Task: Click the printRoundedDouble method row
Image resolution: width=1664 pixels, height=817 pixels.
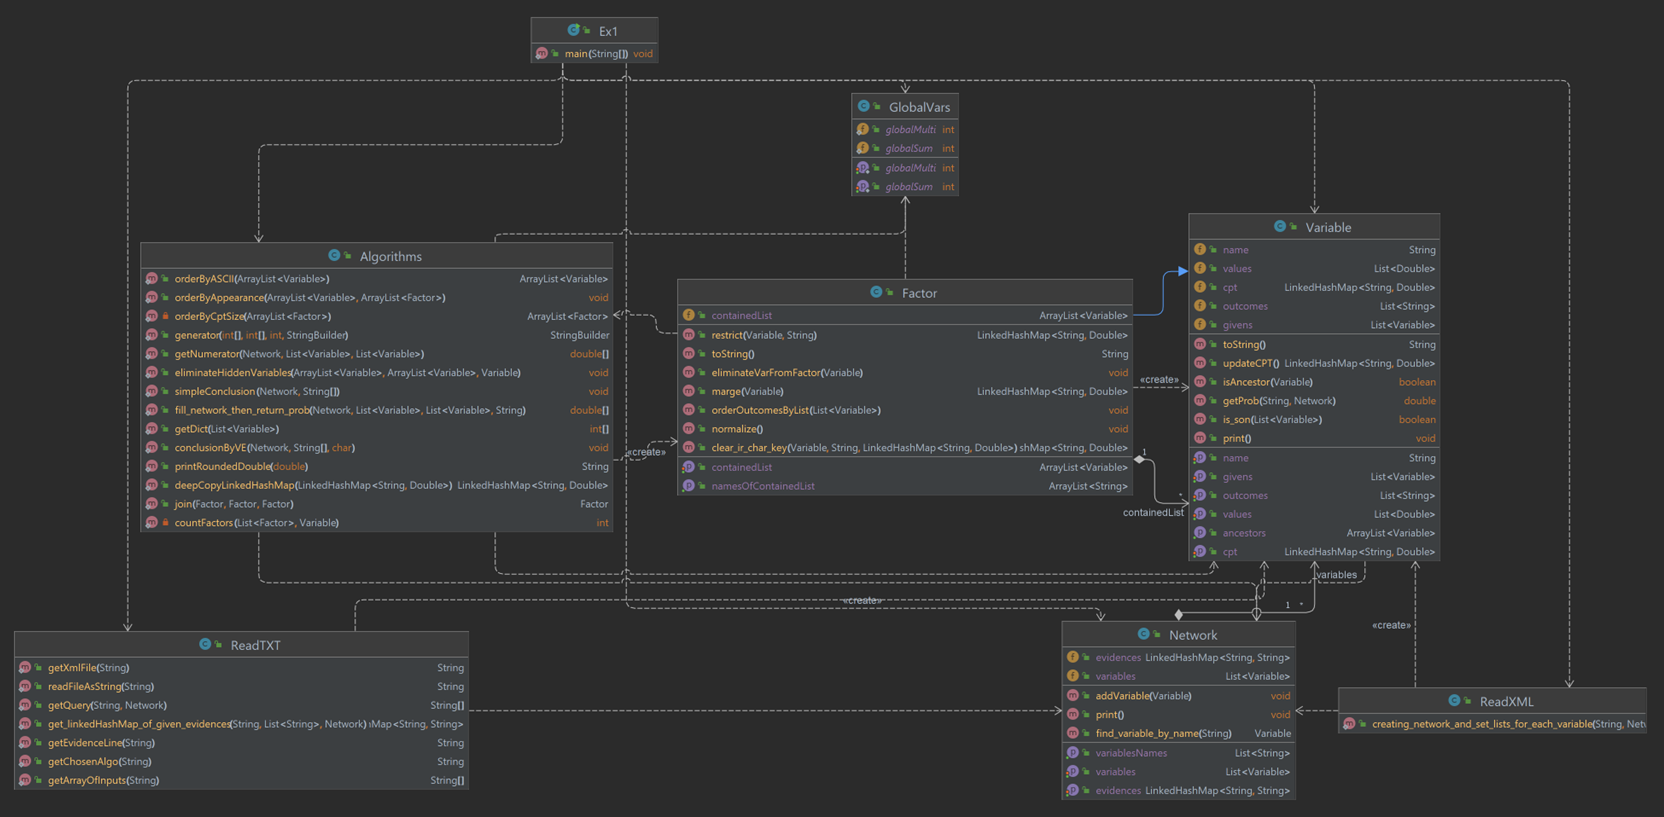Action: click(x=377, y=467)
